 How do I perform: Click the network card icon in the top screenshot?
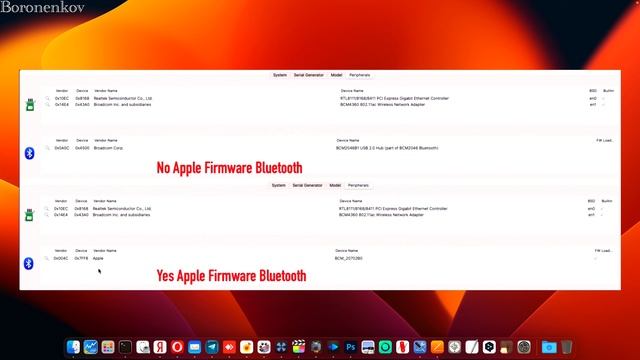pos(30,104)
